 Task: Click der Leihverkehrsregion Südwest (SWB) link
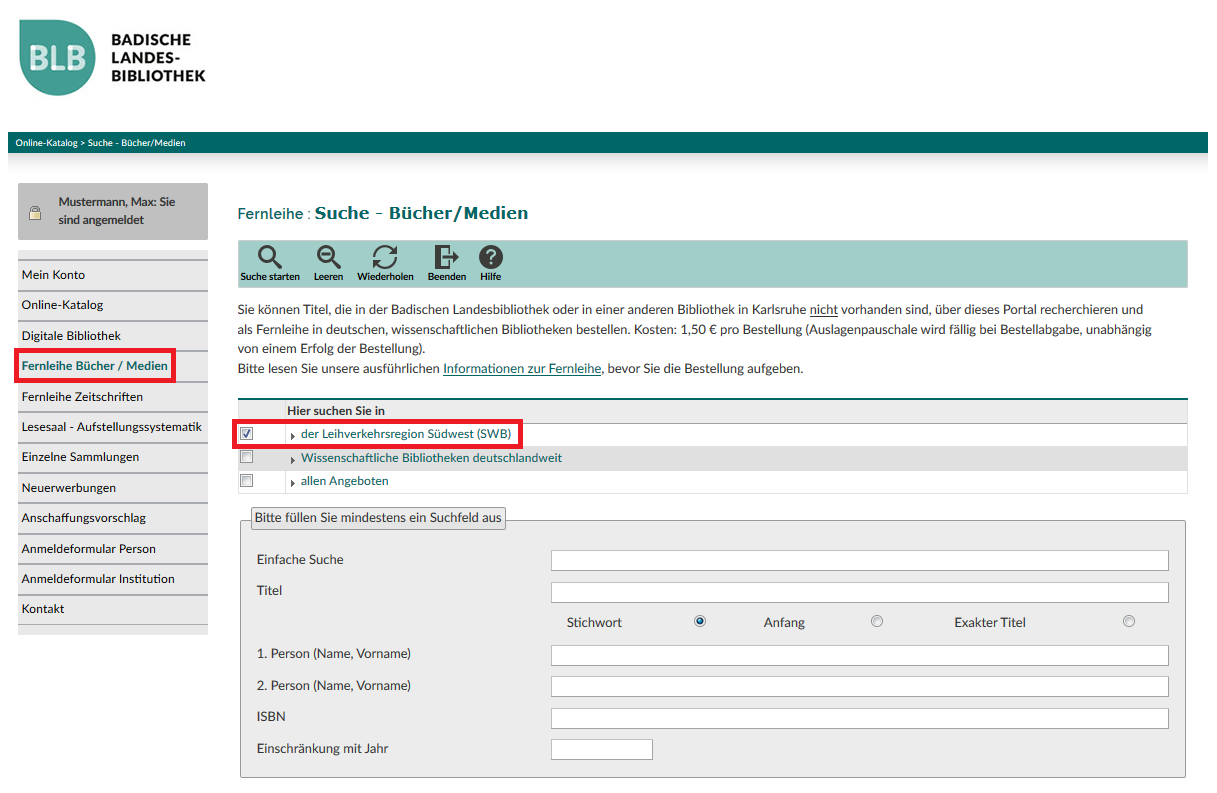(406, 434)
